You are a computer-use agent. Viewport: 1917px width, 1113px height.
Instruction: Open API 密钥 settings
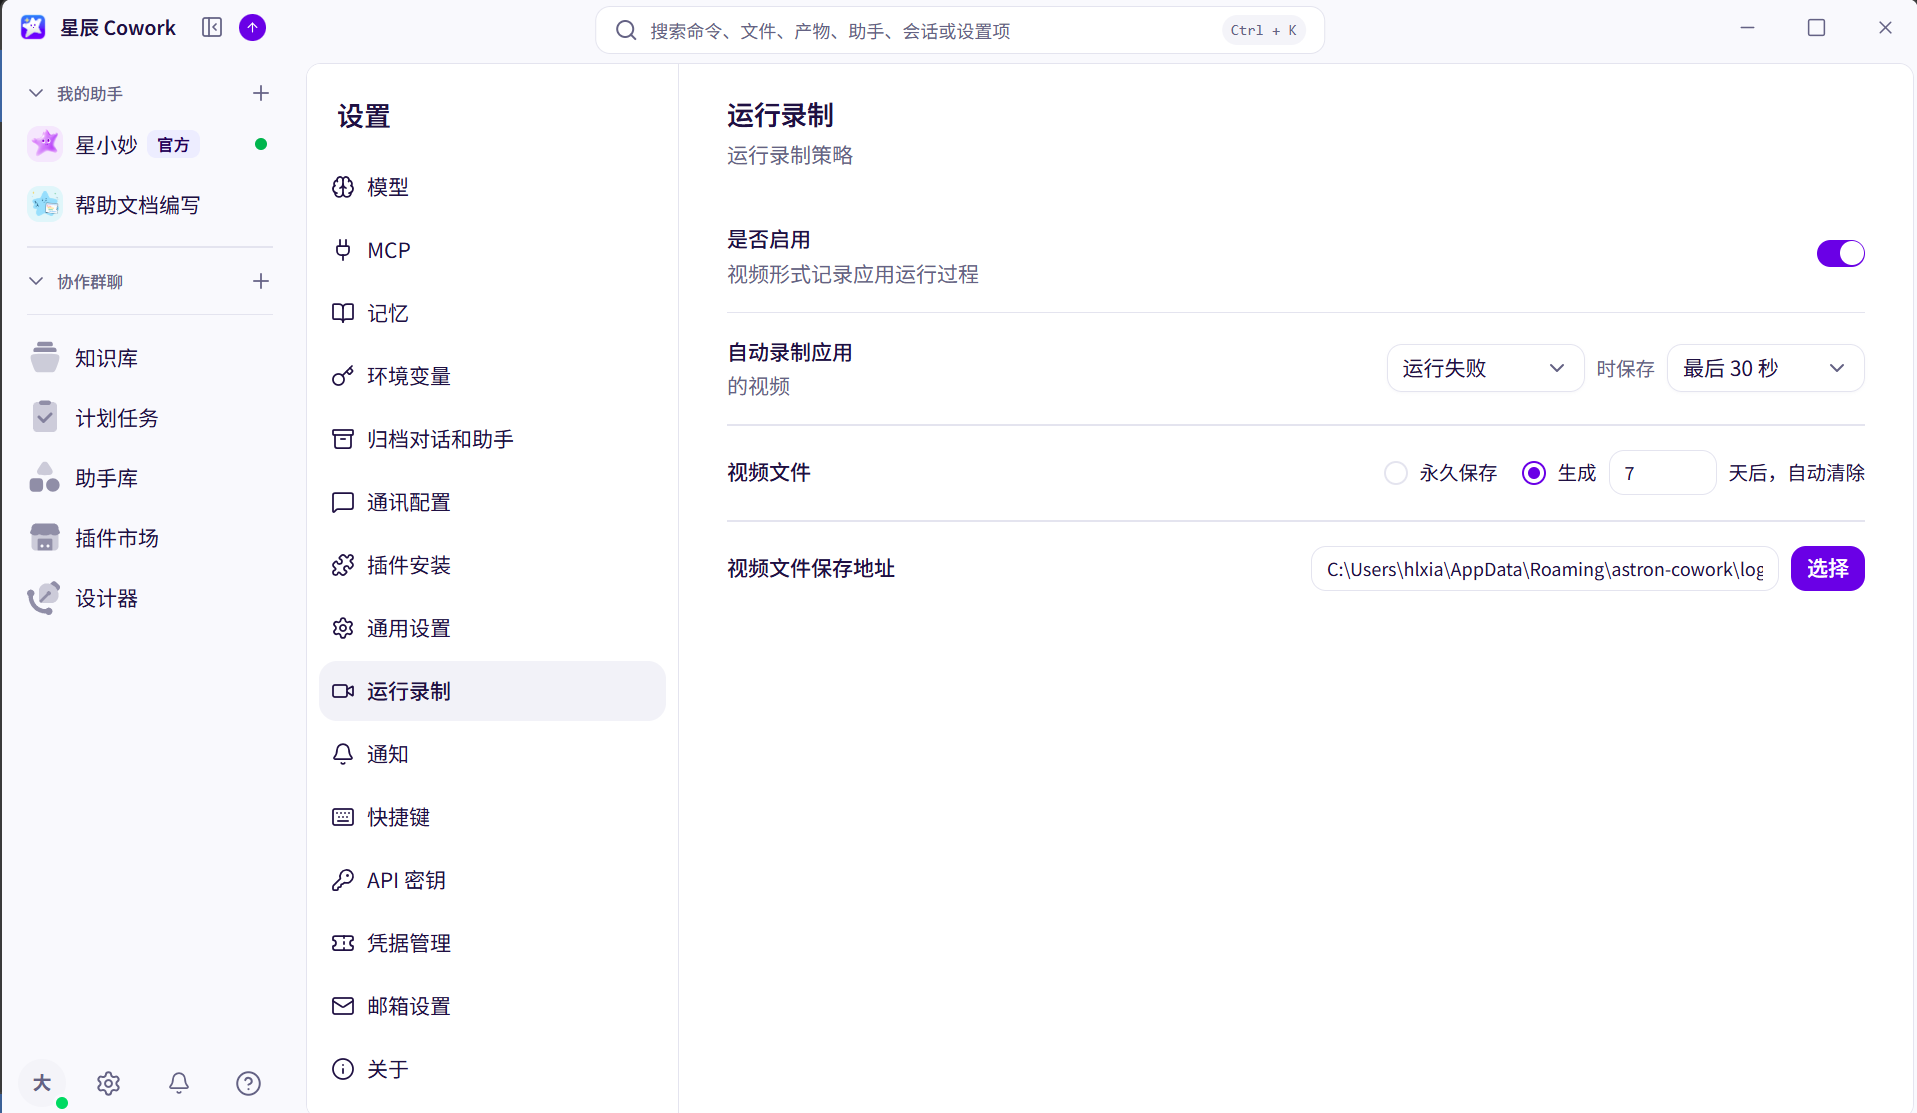[x=492, y=880]
